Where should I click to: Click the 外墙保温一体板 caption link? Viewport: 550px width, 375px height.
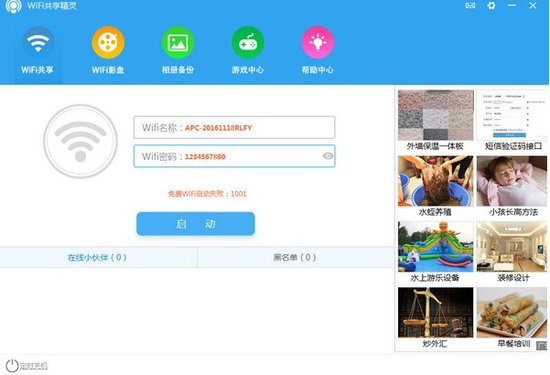435,146
